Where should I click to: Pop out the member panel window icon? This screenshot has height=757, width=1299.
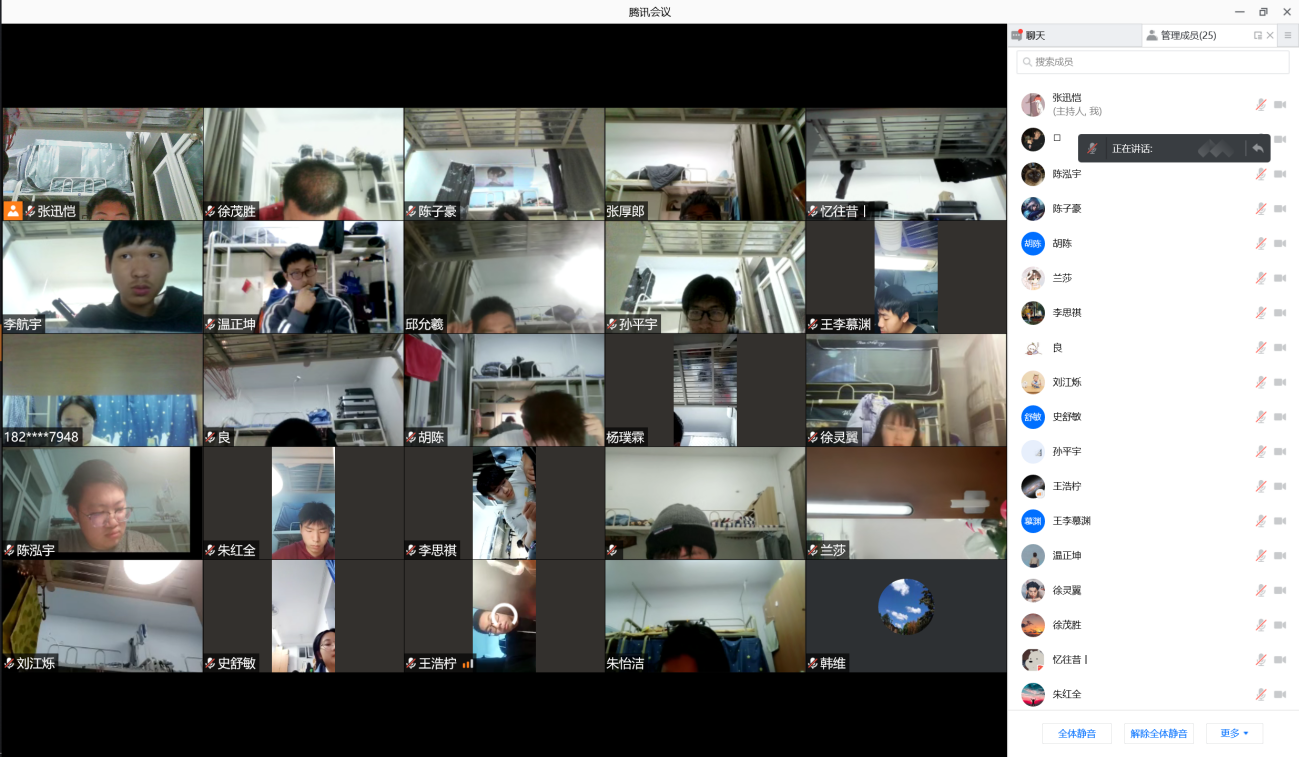1258,36
